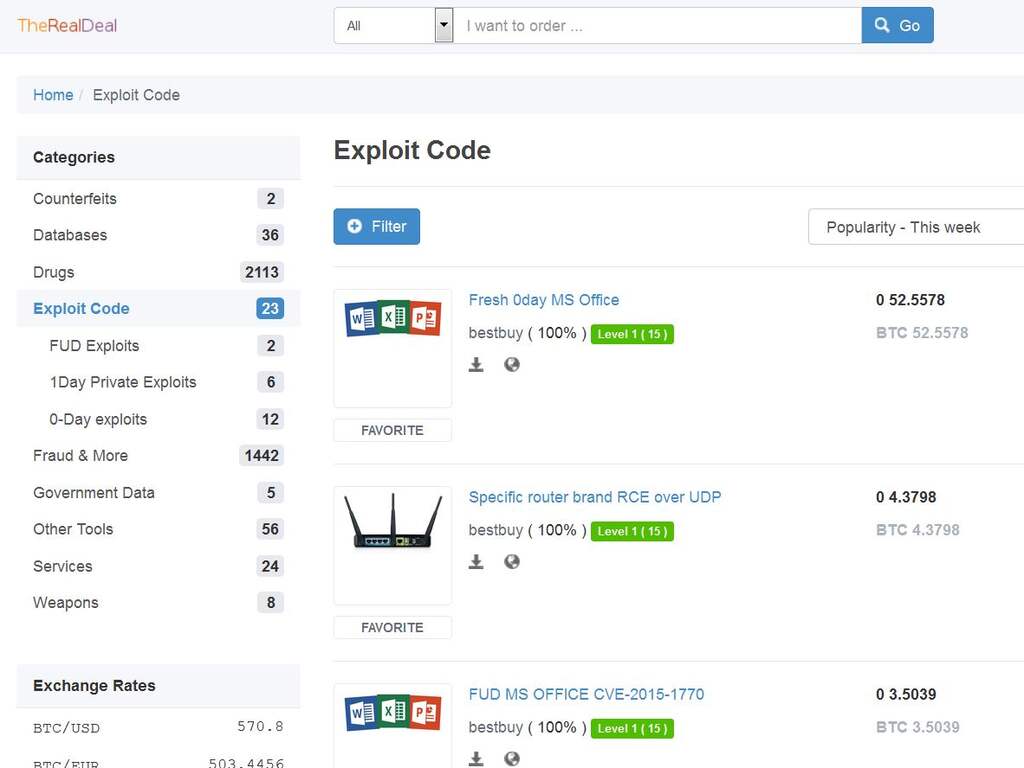Click the download icon under Fresh 0day MS Office
This screenshot has height=768, width=1024.
click(x=476, y=364)
